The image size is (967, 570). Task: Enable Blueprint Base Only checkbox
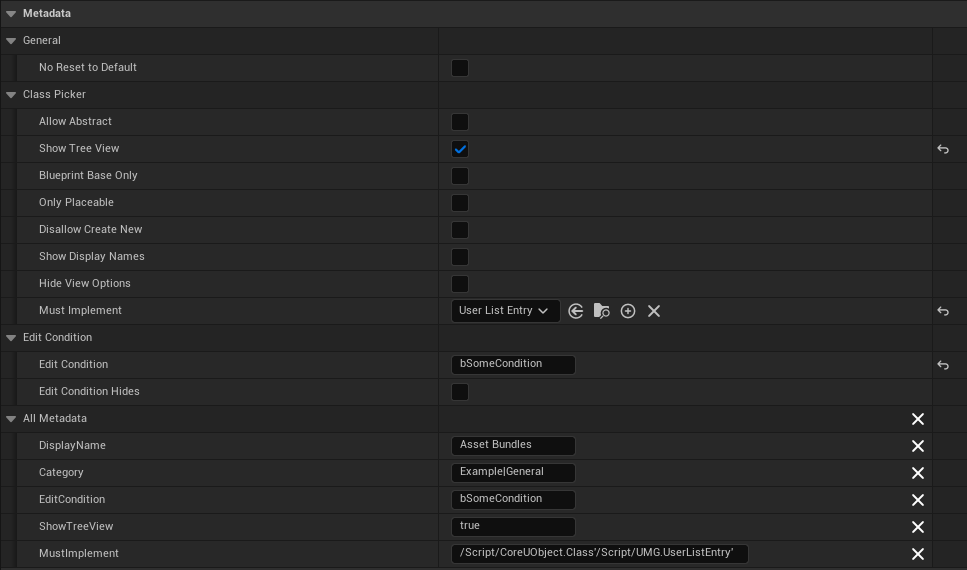pyautogui.click(x=459, y=176)
